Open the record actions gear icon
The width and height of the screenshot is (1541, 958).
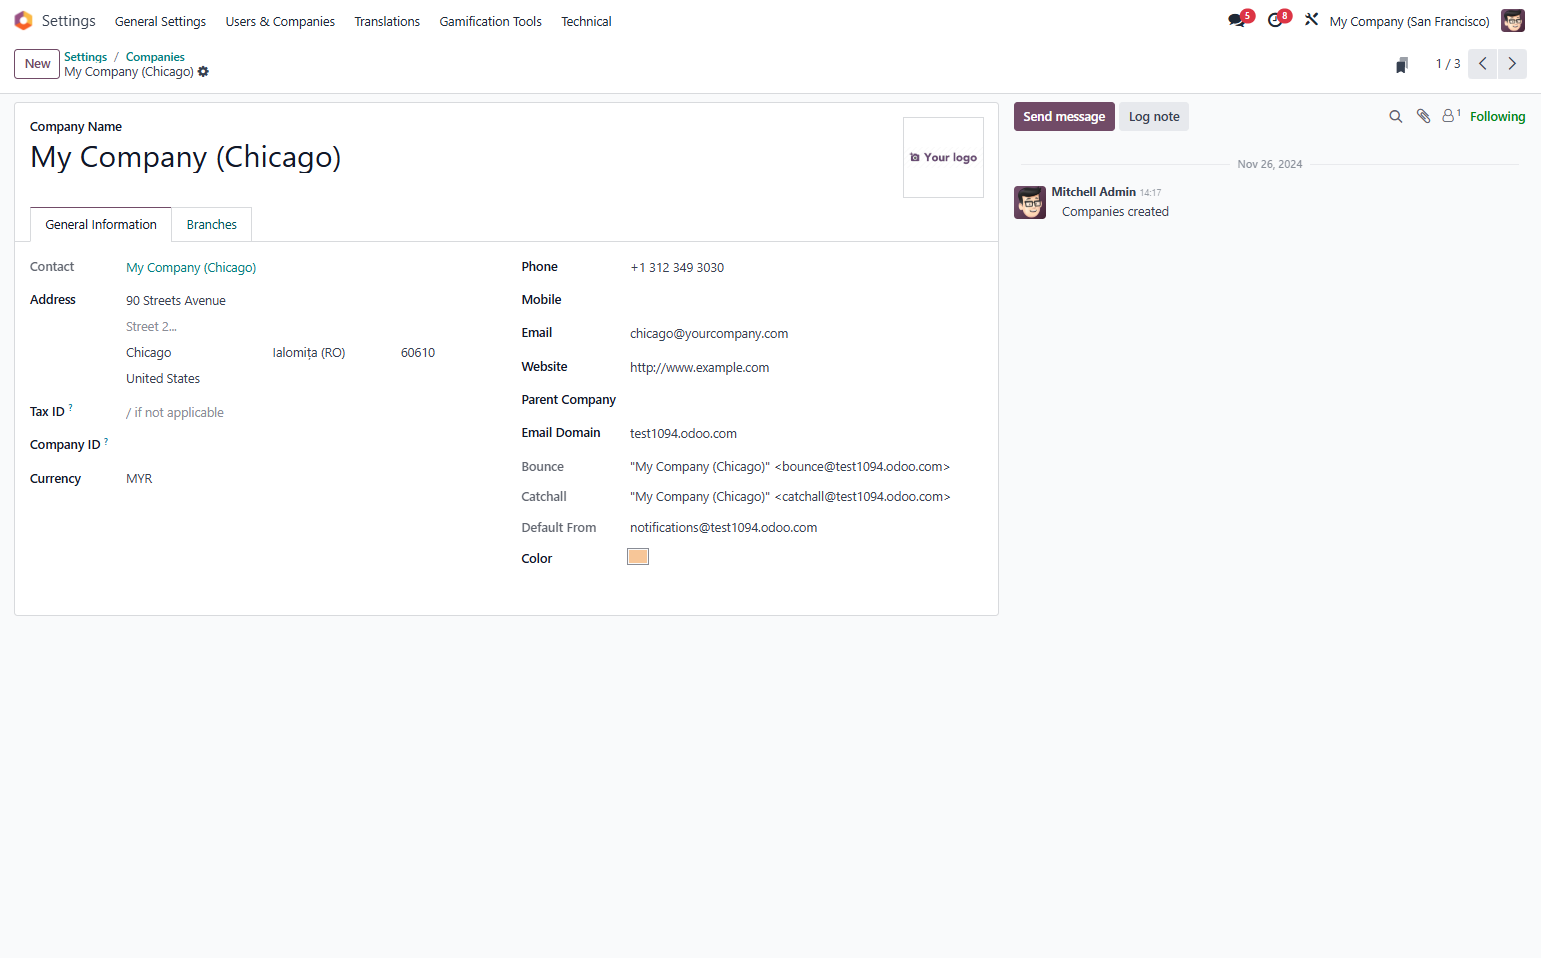[x=203, y=72]
